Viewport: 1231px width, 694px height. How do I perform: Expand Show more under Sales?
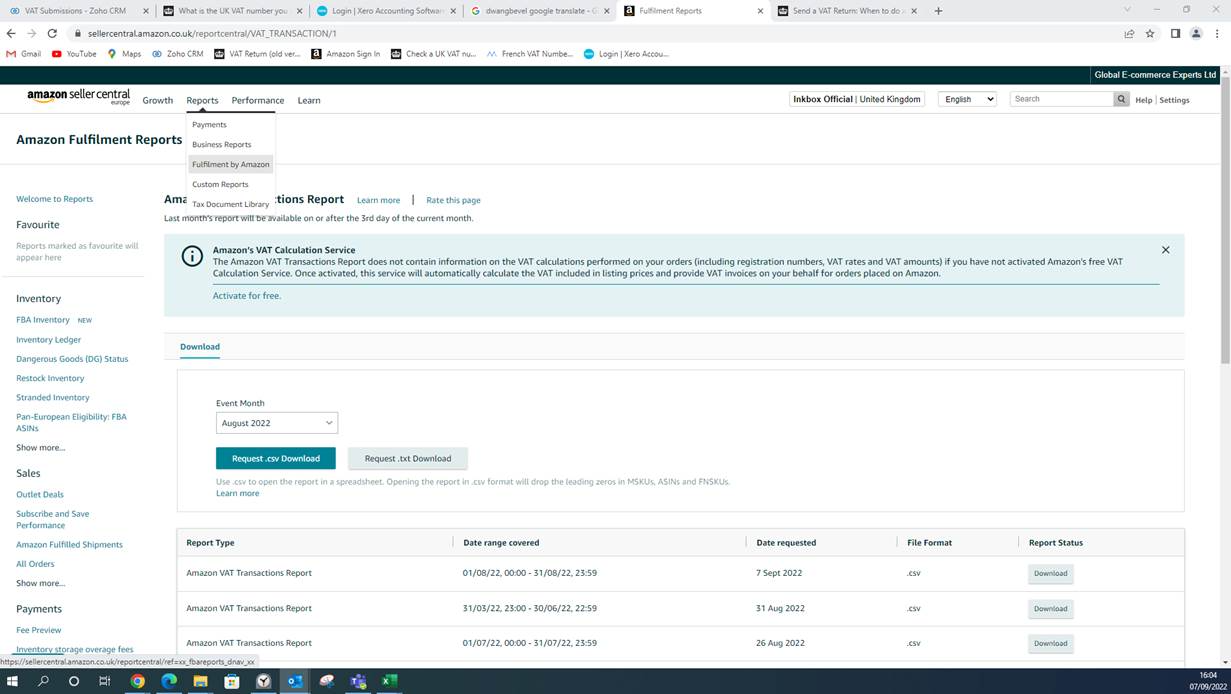40,583
